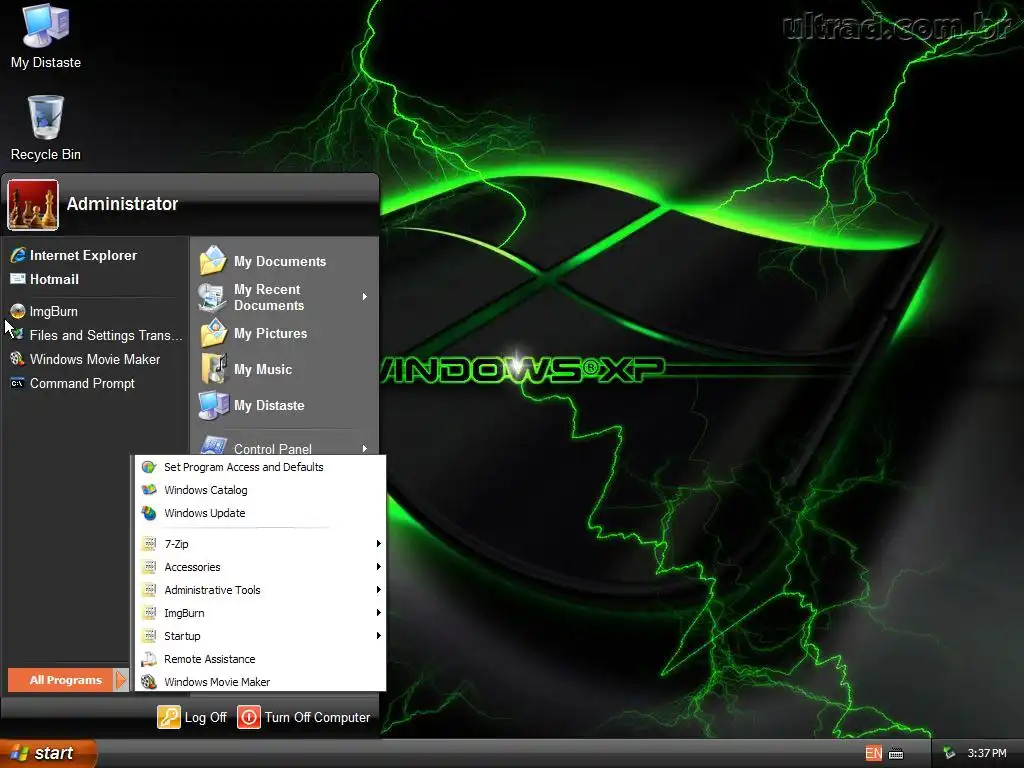Open Remote Assistance from All Programs
Viewport: 1024px width, 768px height.
point(260,659)
